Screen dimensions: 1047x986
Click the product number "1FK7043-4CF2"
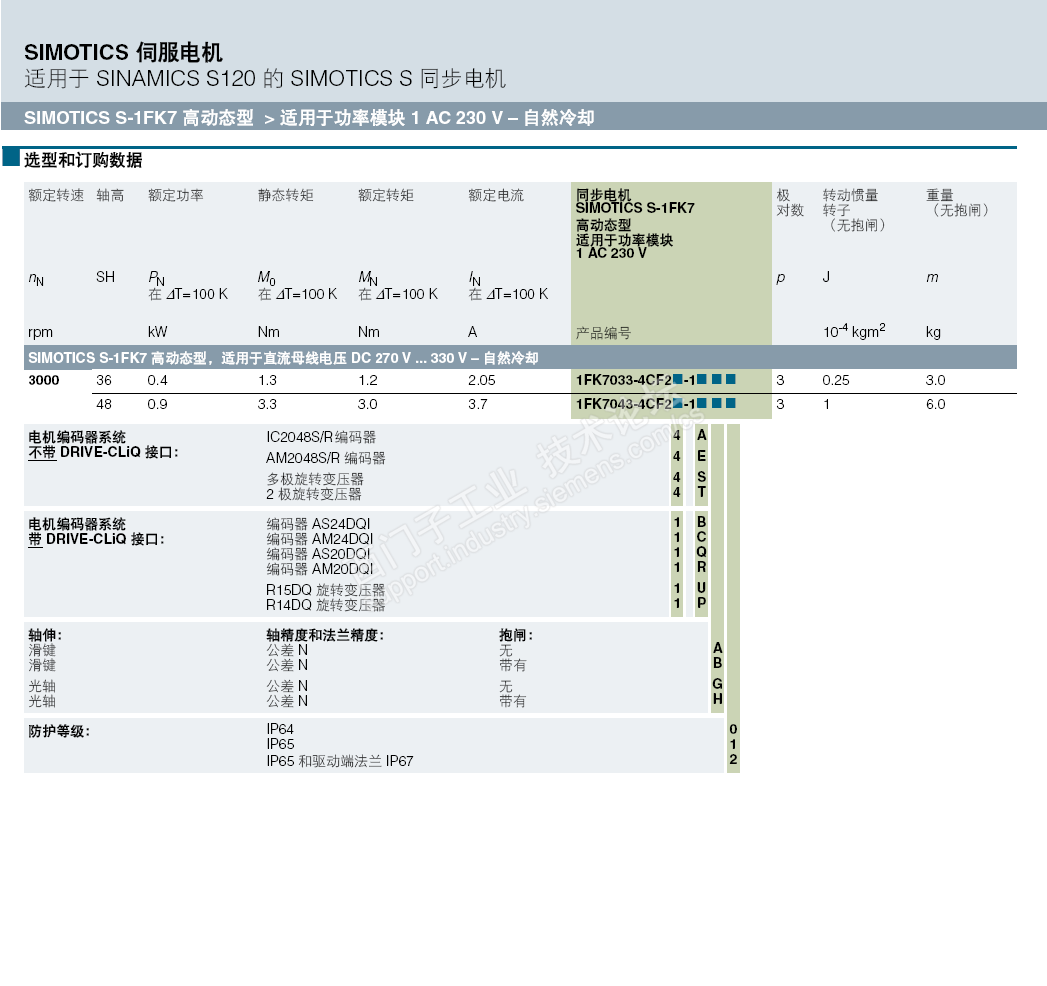(x=624, y=404)
